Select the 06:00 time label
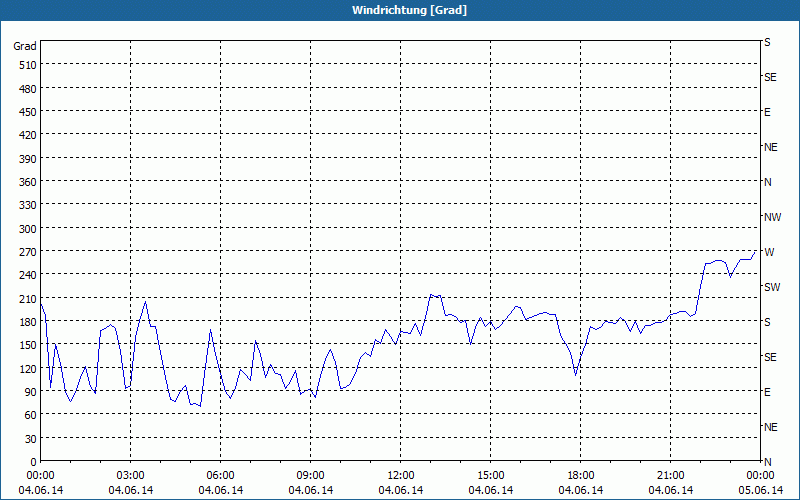The height and width of the screenshot is (500, 800). tap(220, 476)
